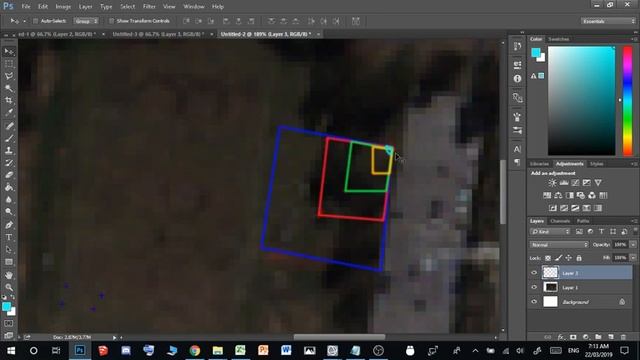Toggle Show Transform Controls checkbox
The height and width of the screenshot is (360, 640).
pos(111,21)
